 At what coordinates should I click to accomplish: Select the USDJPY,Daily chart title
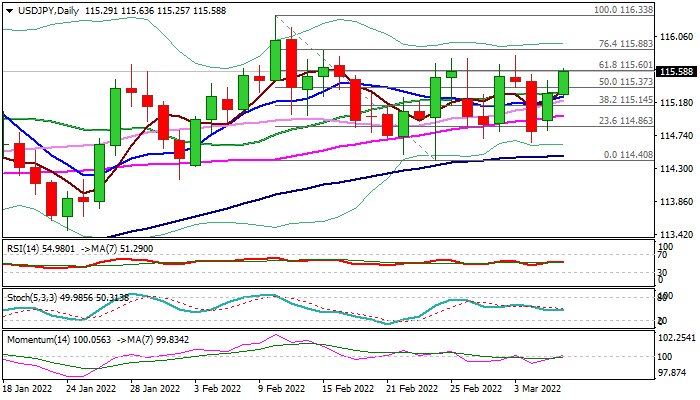[48, 11]
